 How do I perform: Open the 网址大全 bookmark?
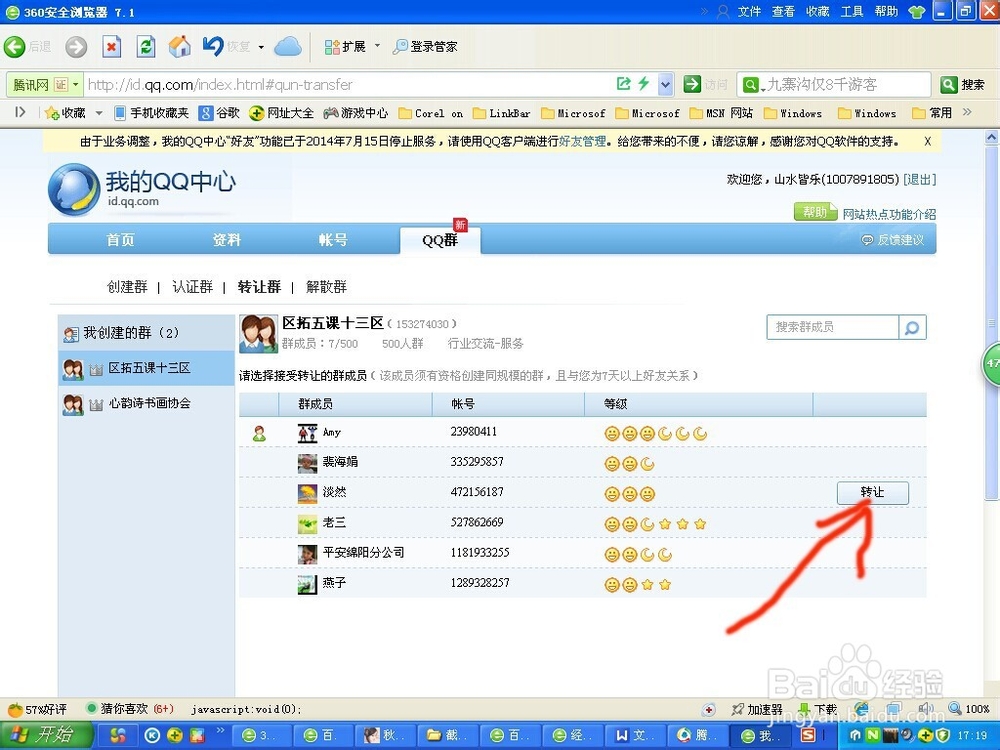[281, 113]
